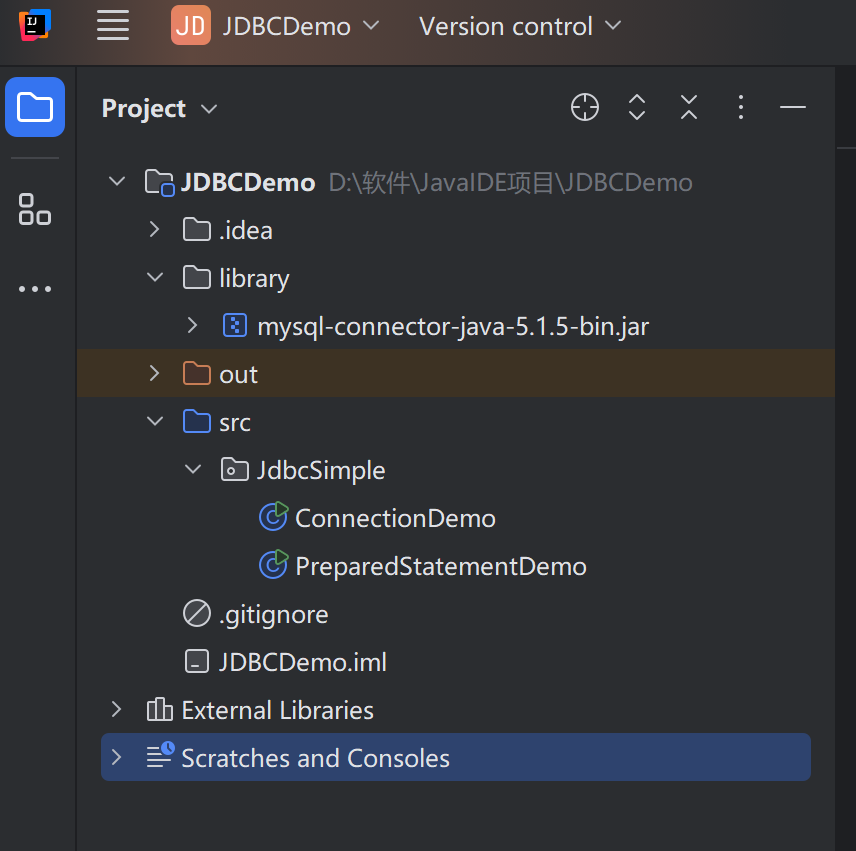
Task: Click the blue src source folder icon
Action: [x=197, y=421]
